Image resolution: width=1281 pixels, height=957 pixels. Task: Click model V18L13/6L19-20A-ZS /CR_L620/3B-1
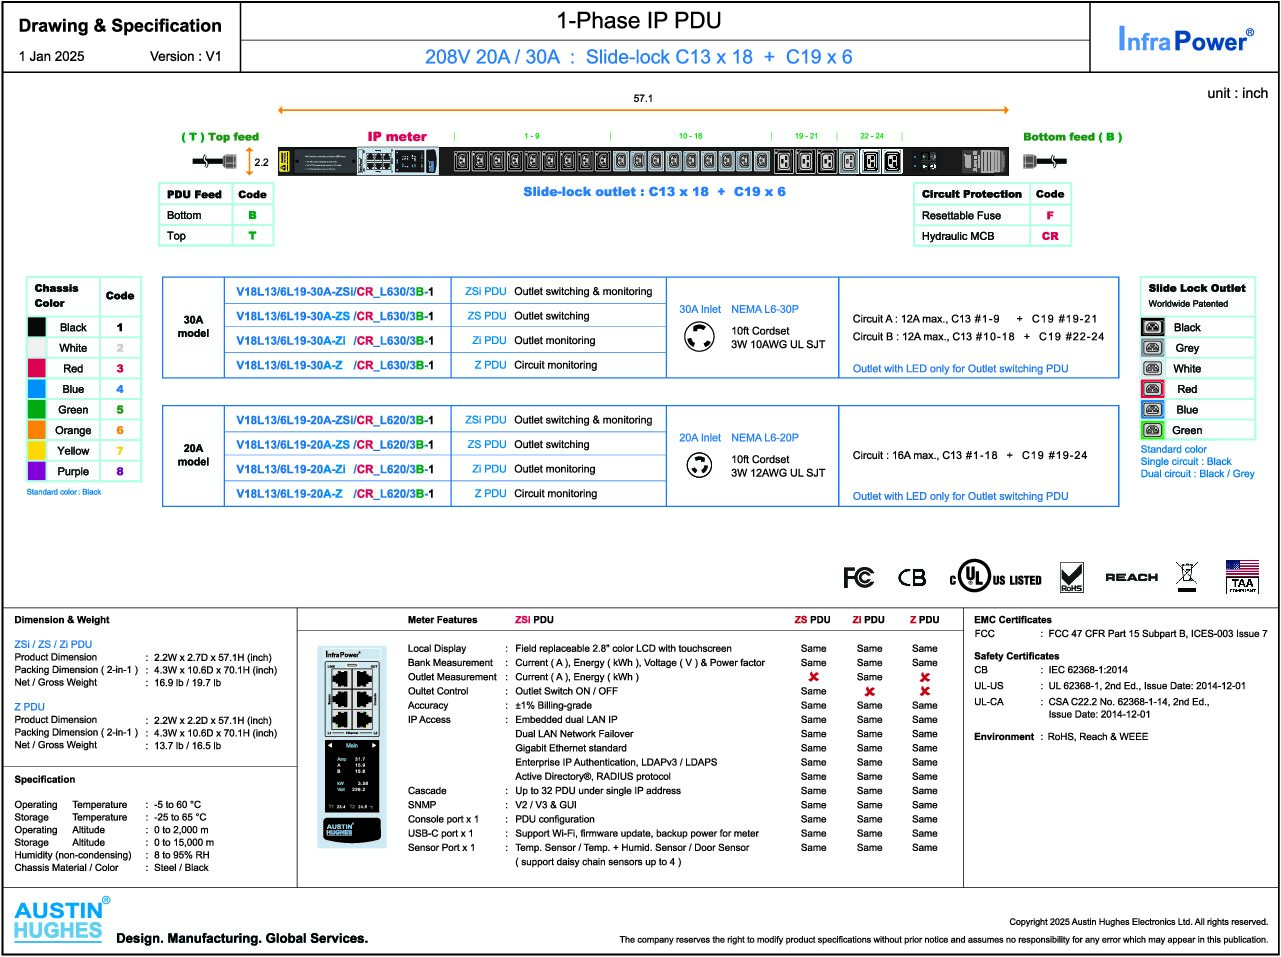tap(335, 445)
